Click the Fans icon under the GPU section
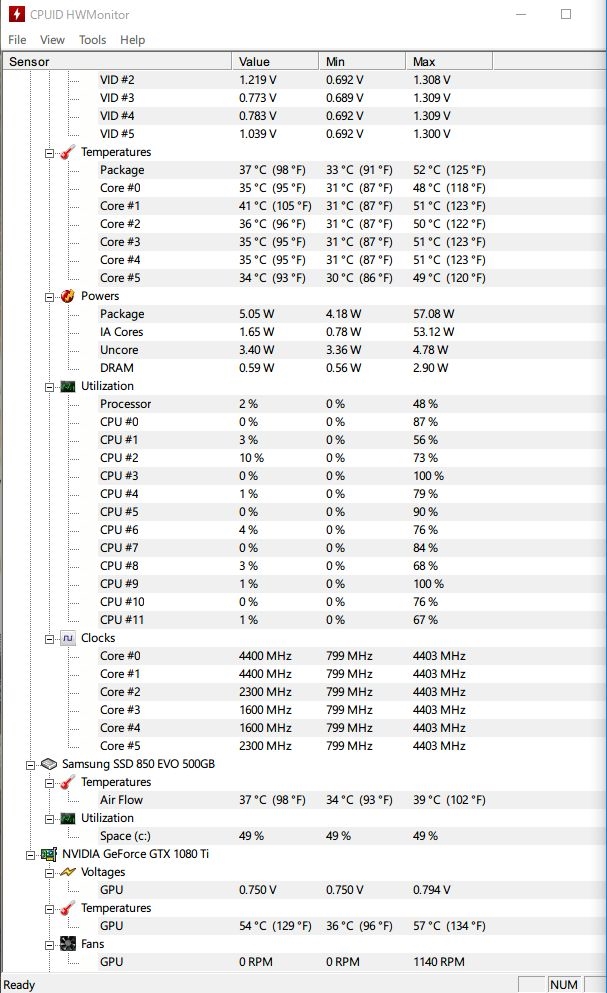The height and width of the screenshot is (993, 607). [x=68, y=944]
